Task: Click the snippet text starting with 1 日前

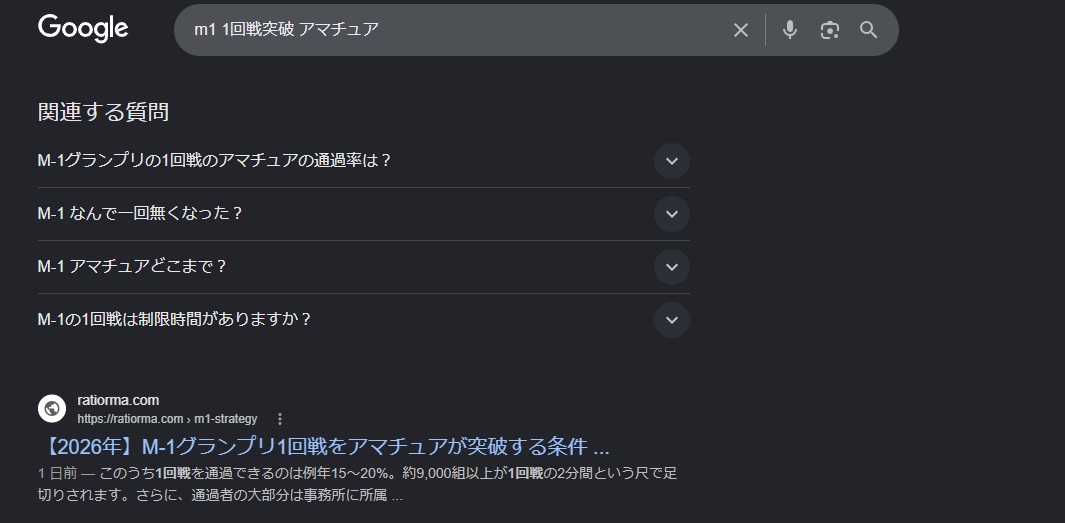Action: [x=358, y=484]
